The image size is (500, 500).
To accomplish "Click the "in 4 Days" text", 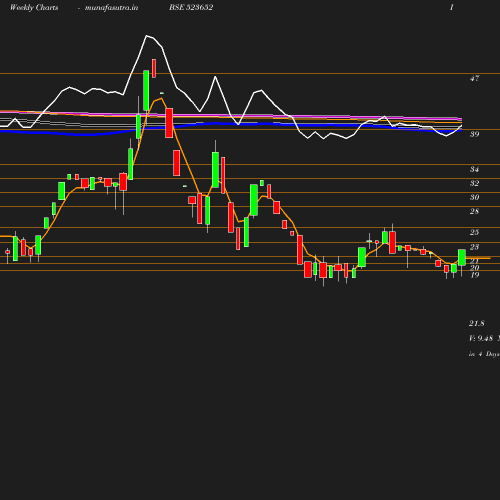I will (484, 354).
